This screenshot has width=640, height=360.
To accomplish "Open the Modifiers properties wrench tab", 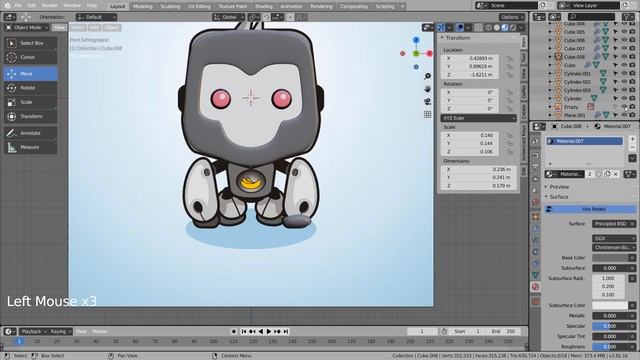I will point(536,229).
